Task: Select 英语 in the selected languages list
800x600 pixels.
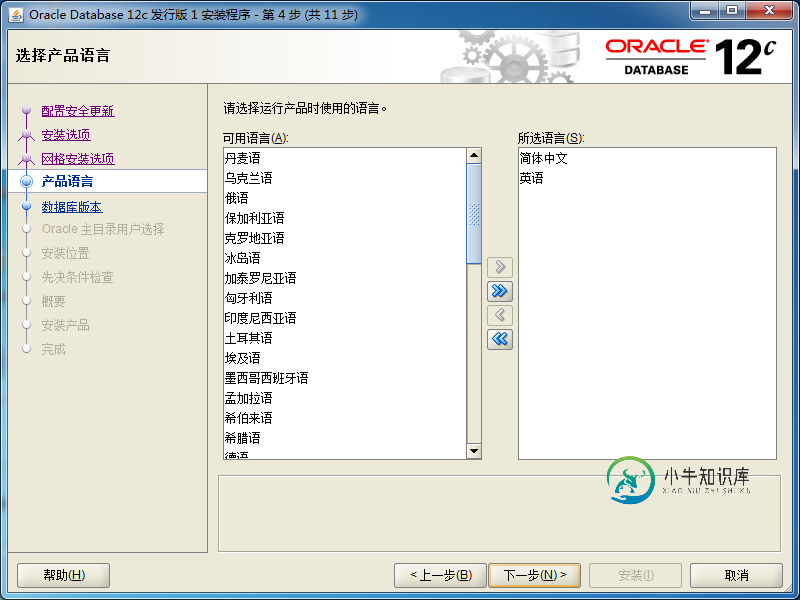Action: (647, 178)
